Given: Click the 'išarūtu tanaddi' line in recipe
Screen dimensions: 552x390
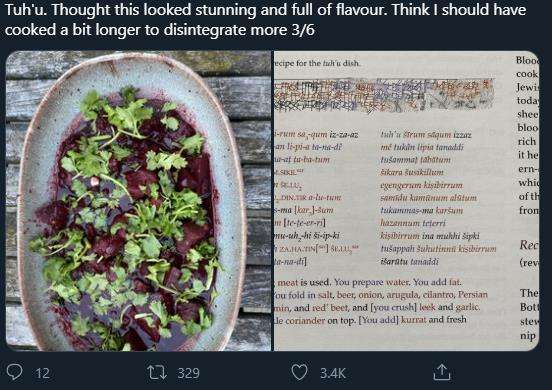Looking at the screenshot, I should 409,262.
